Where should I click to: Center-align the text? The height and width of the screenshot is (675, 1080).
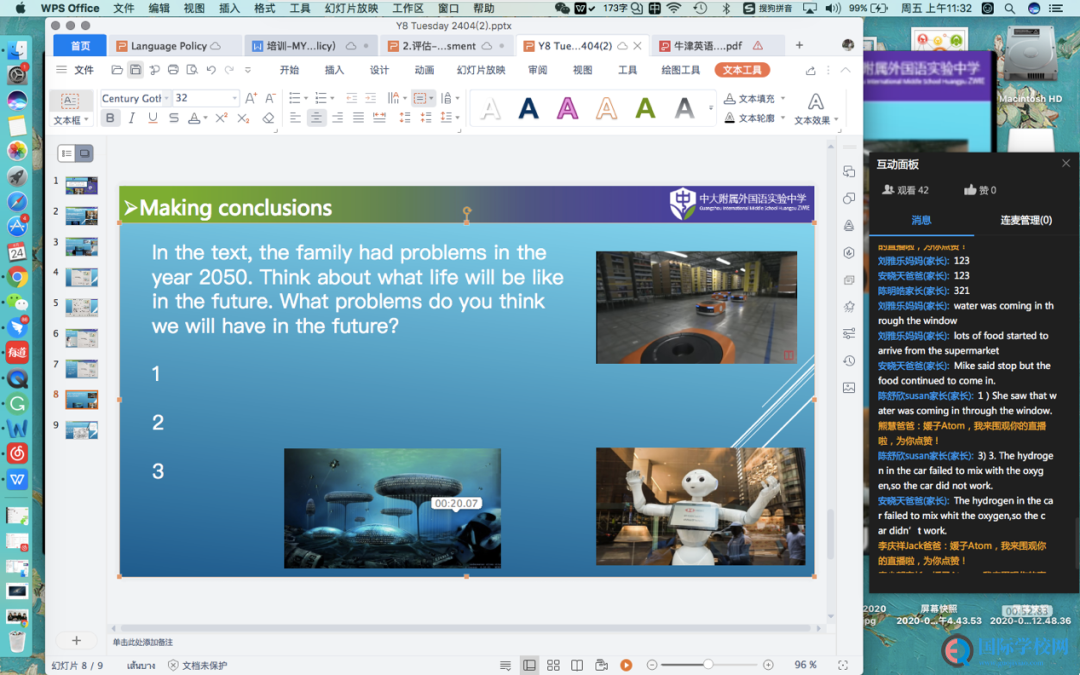pos(316,118)
